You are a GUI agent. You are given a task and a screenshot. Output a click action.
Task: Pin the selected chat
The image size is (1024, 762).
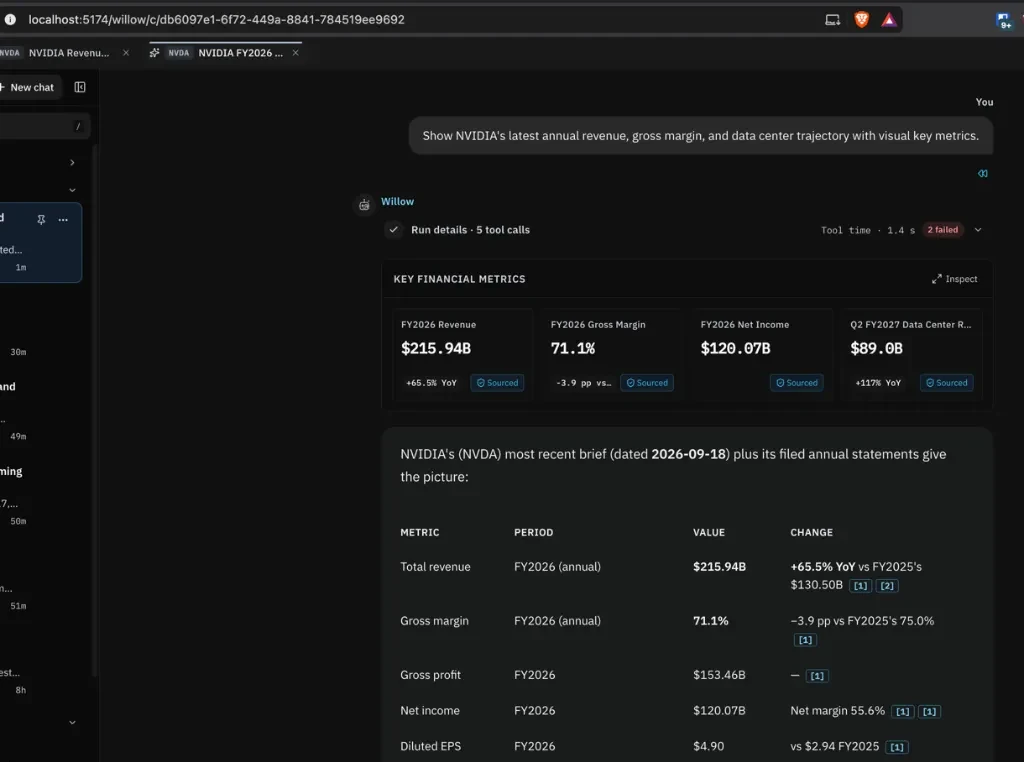click(x=41, y=219)
